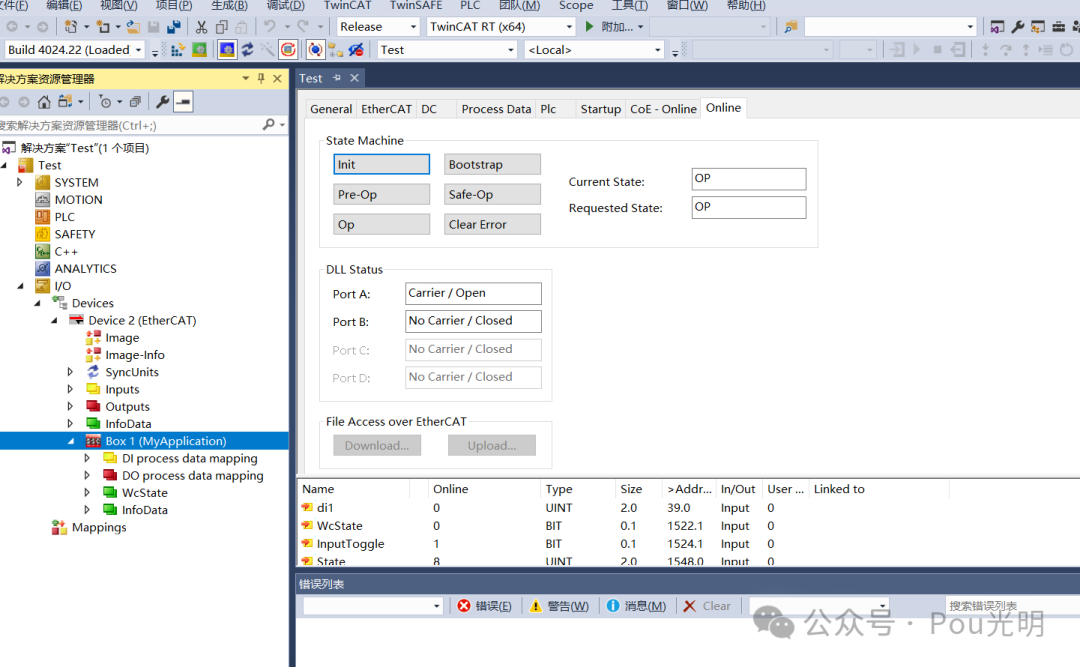The width and height of the screenshot is (1080, 667).
Task: Click the Copy icon next to scissors
Action: click(222, 27)
